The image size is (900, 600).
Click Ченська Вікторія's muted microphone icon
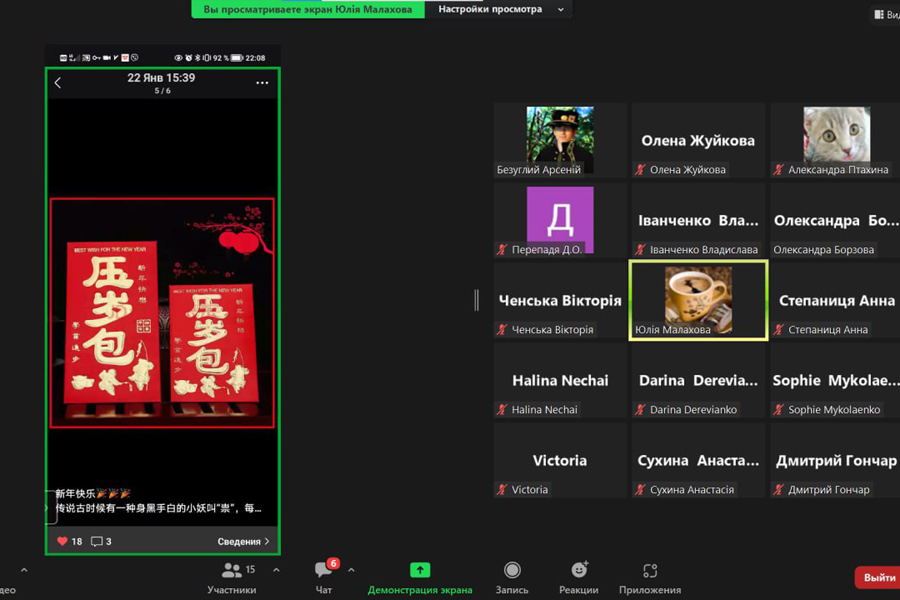pos(502,330)
